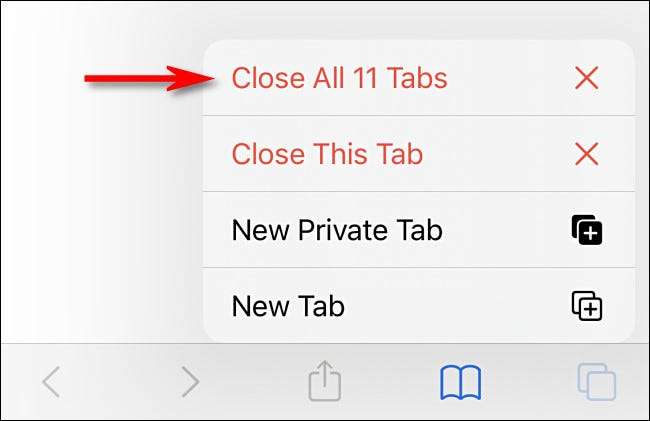Open Bookmarks with the book icon

(461, 382)
